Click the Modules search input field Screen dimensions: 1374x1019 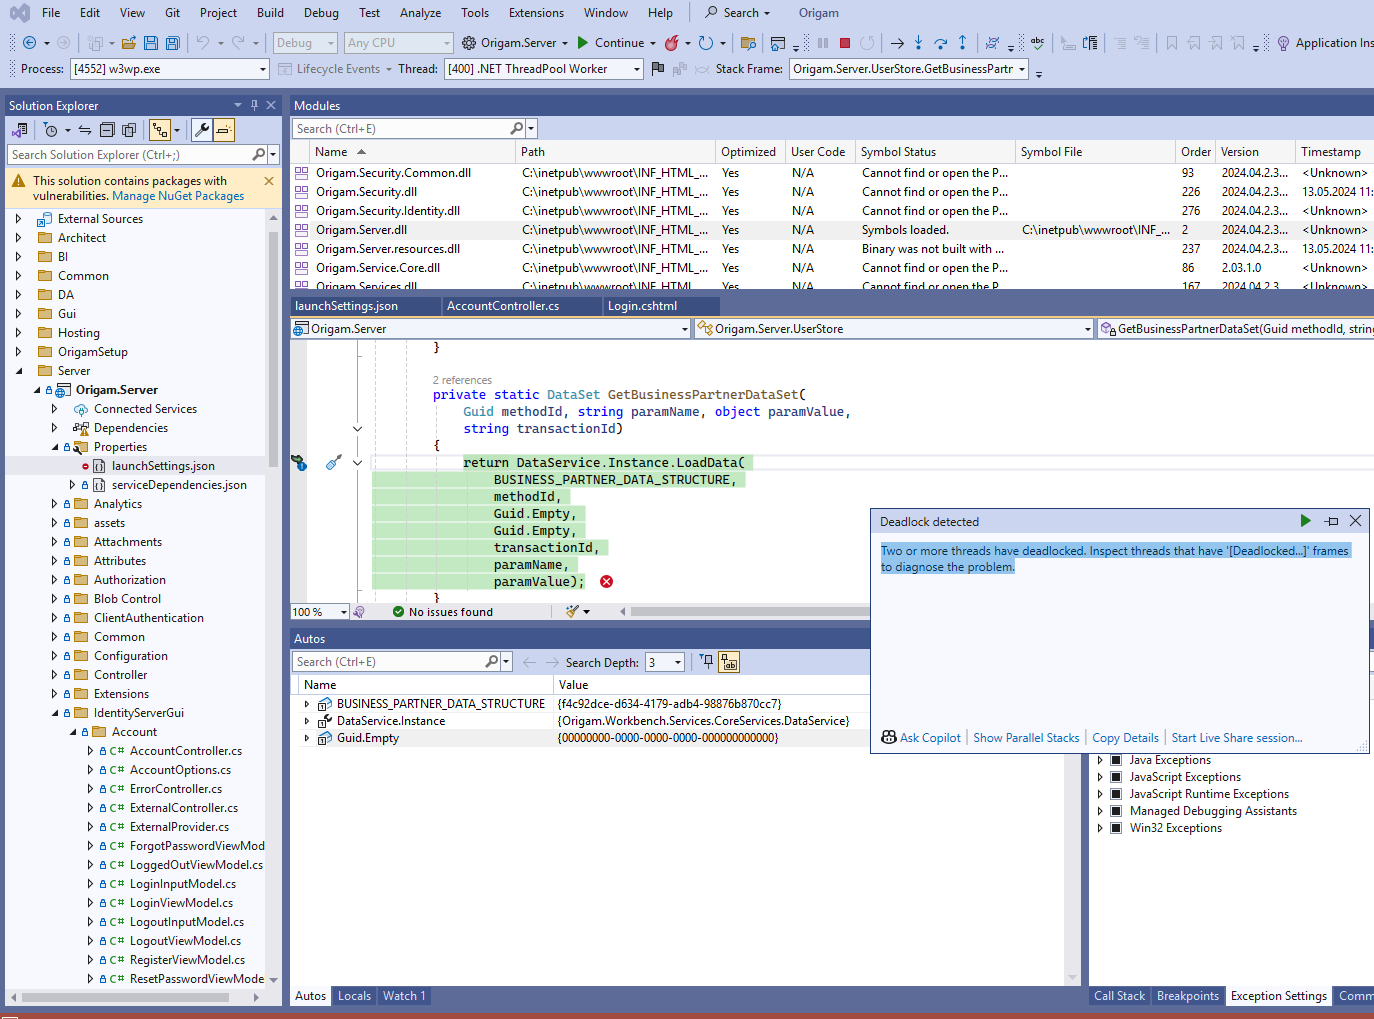400,129
